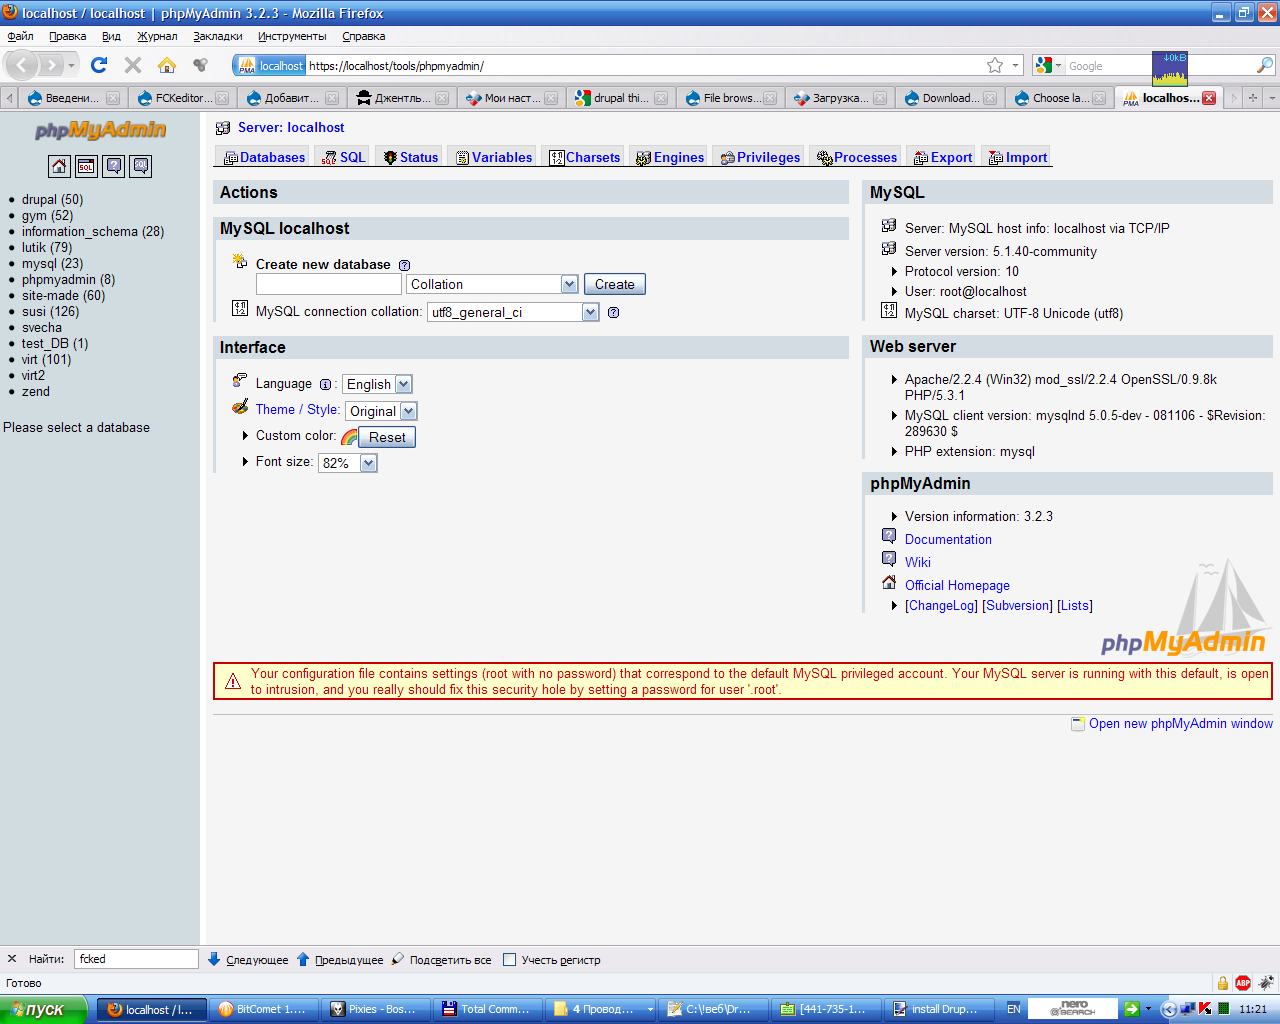Toggle the match case checkbox (Учесть регистр)
This screenshot has height=1024, width=1280.
509,960
